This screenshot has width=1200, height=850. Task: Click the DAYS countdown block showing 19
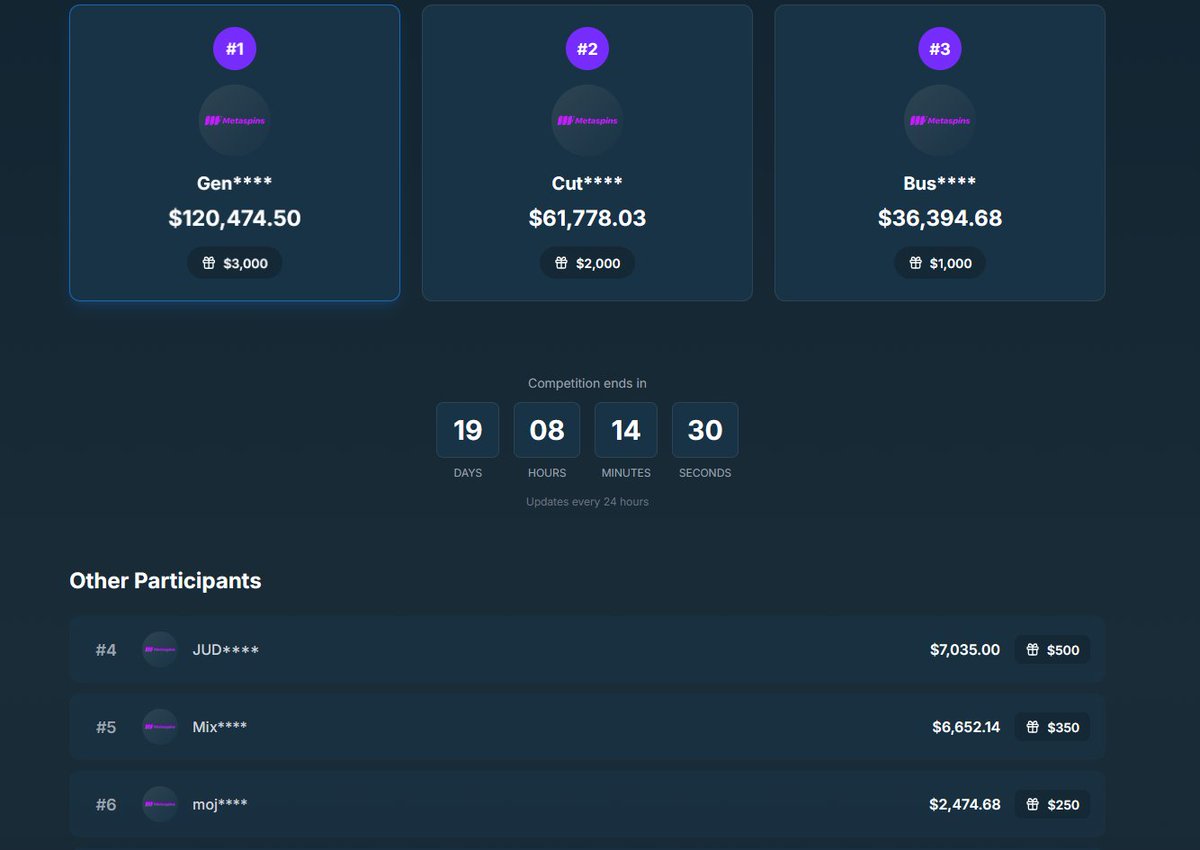click(467, 430)
